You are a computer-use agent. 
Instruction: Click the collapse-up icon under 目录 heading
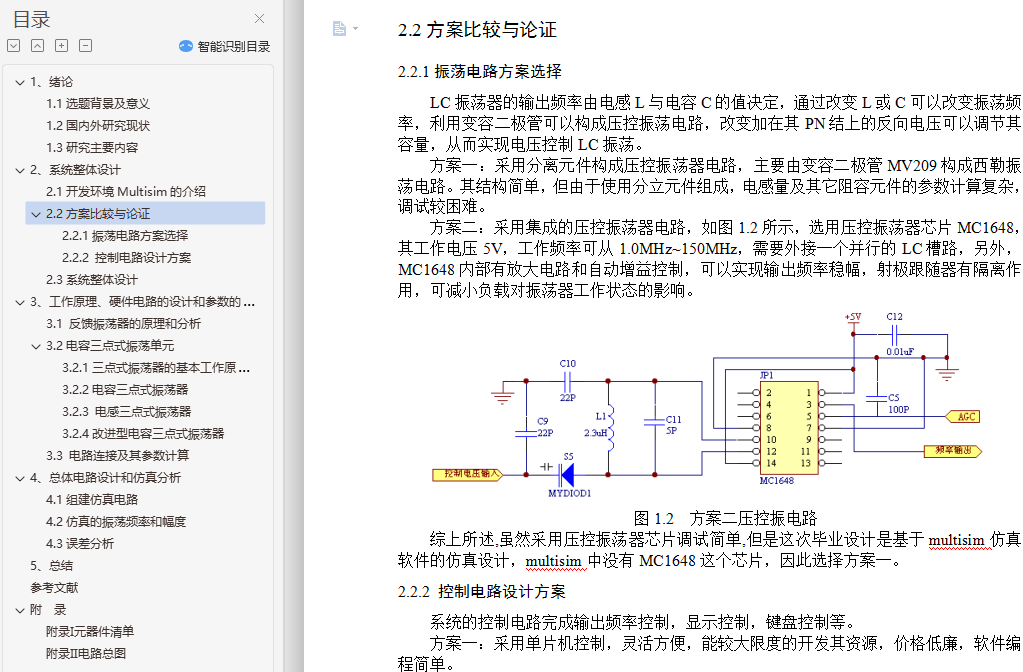38,46
